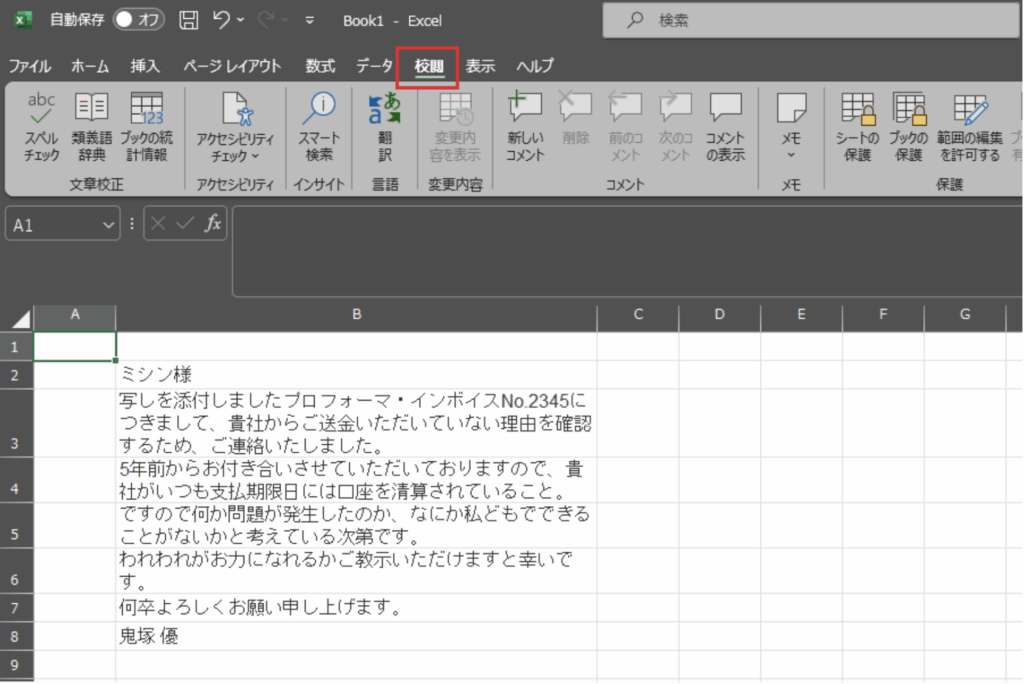Click 変更内容を表示 show changes
Screen dimensions: 1024x684
pyautogui.click(x=455, y=127)
